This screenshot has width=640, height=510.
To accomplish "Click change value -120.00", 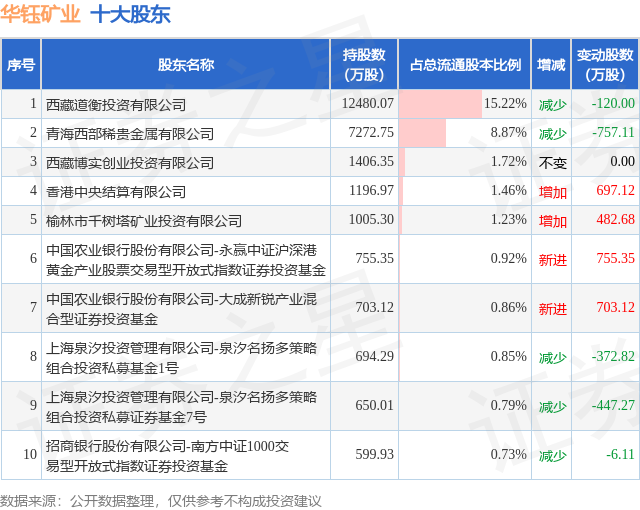I will [x=613, y=103].
